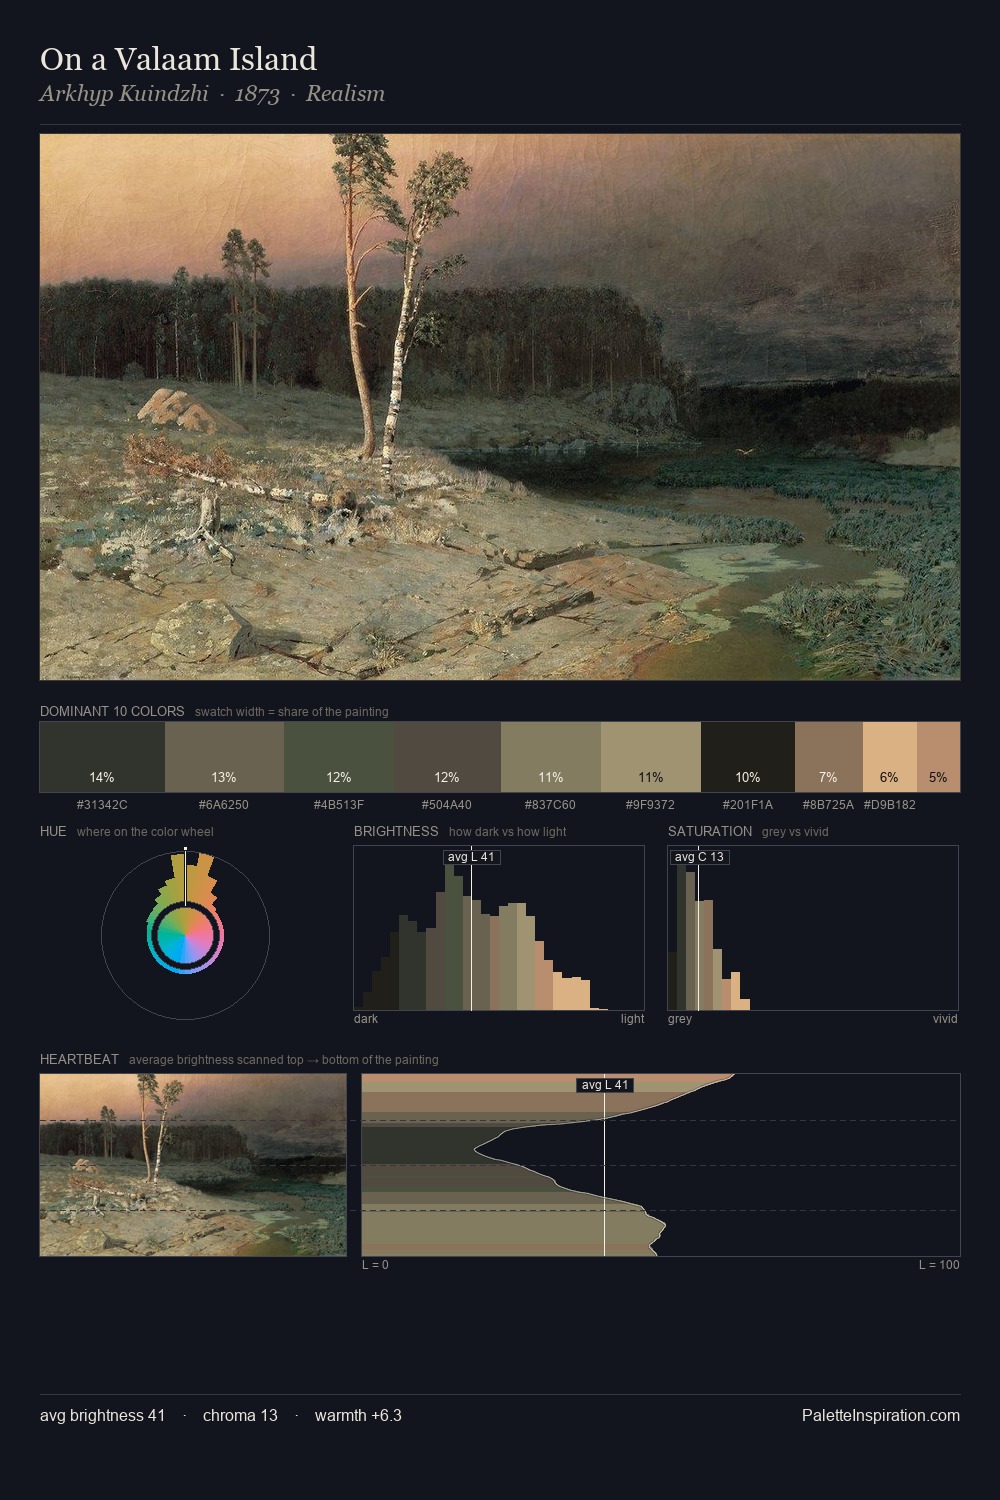Image resolution: width=1000 pixels, height=1500 pixels.
Task: Click 'avg brightness 41' in footer
Action: pos(102,1416)
